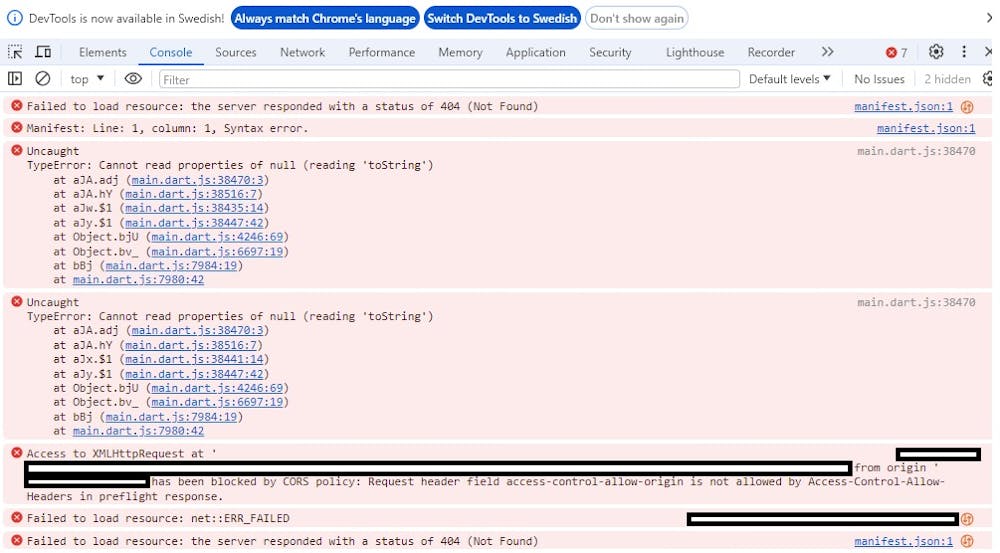Create live expression with eye icon
This screenshot has height=553, width=1000.
coord(133,79)
